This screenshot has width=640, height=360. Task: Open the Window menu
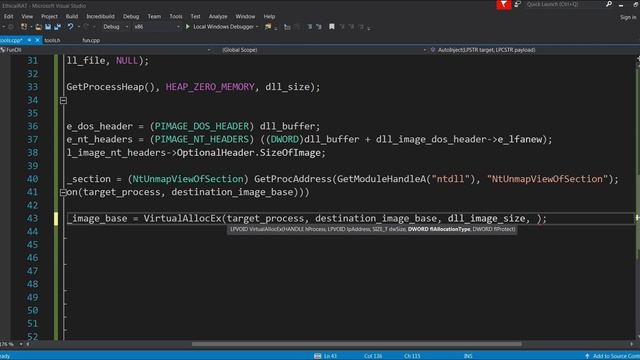245,16
